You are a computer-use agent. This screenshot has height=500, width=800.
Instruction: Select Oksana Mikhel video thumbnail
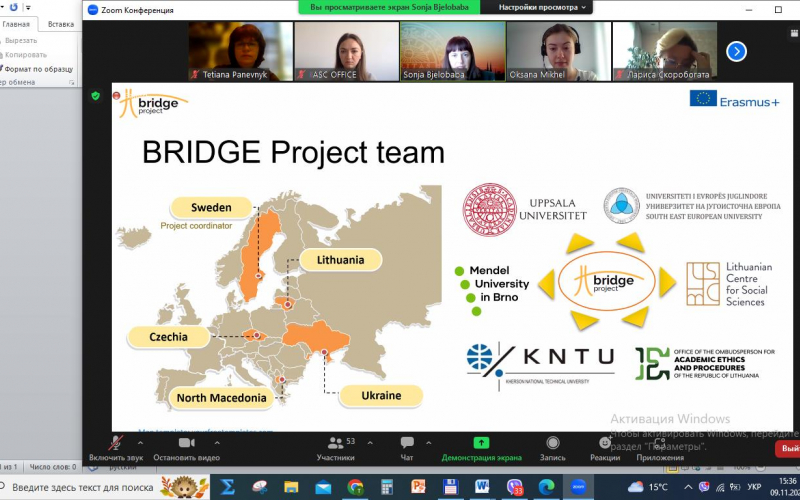(559, 51)
